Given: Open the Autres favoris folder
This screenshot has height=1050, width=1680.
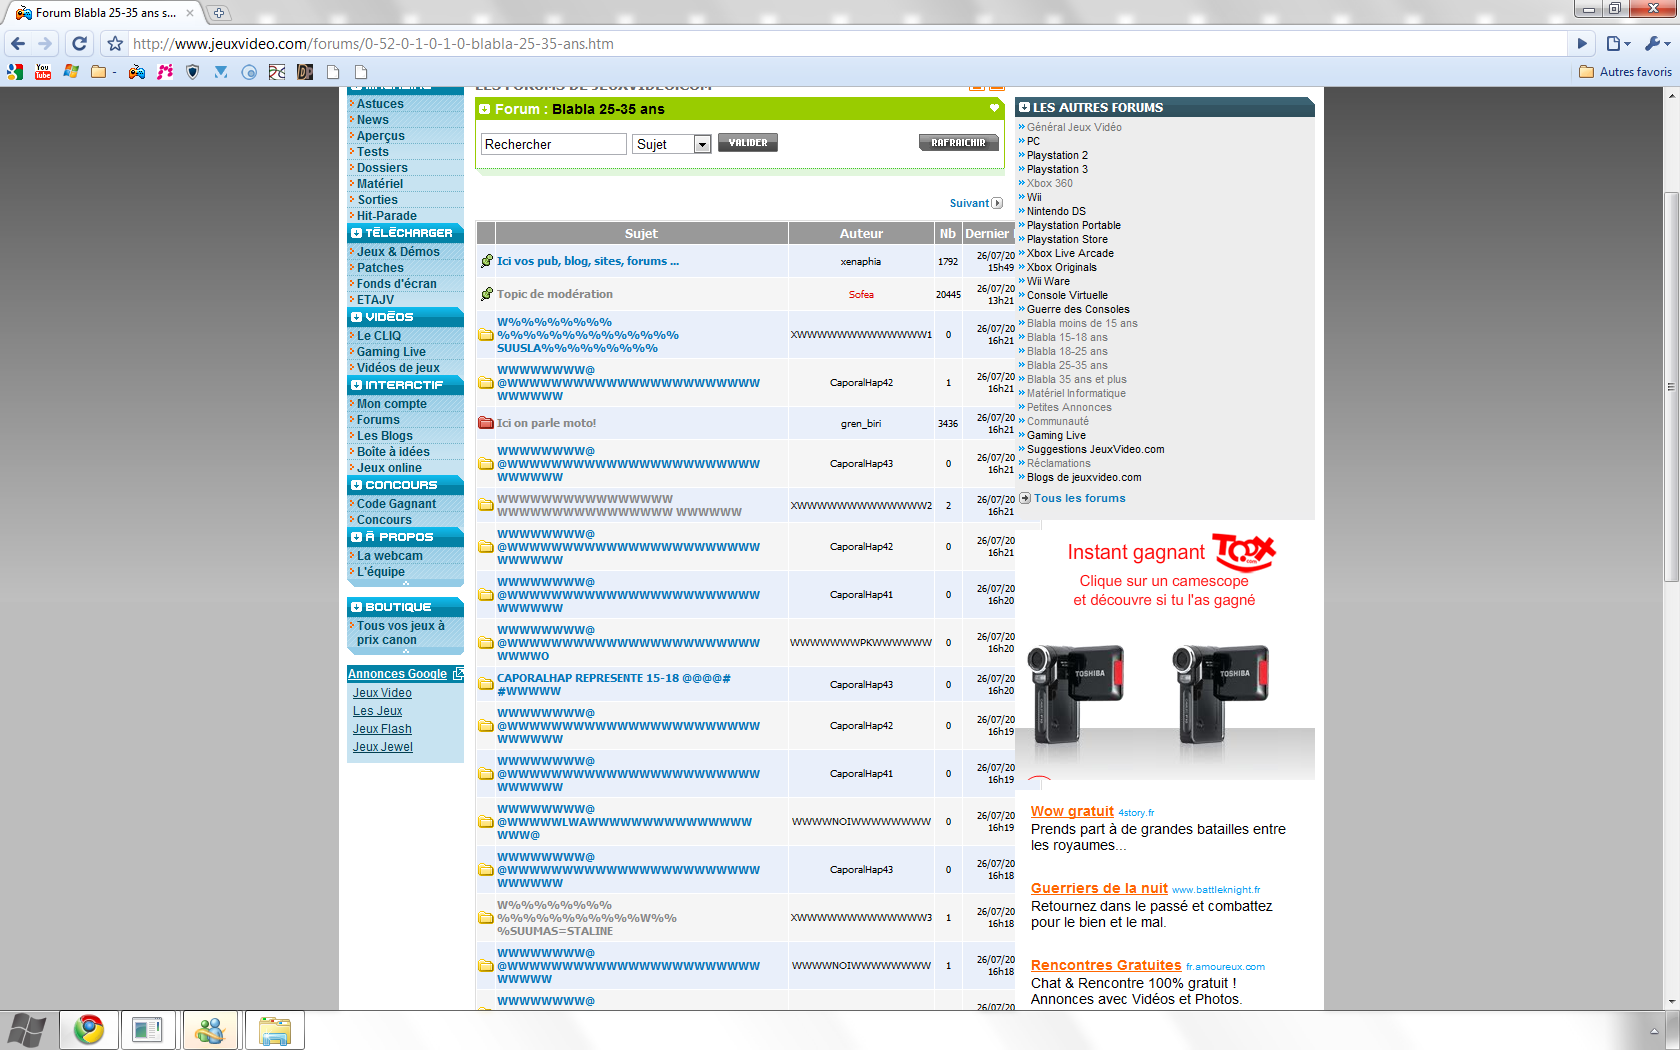Looking at the screenshot, I should pyautogui.click(x=1625, y=72).
